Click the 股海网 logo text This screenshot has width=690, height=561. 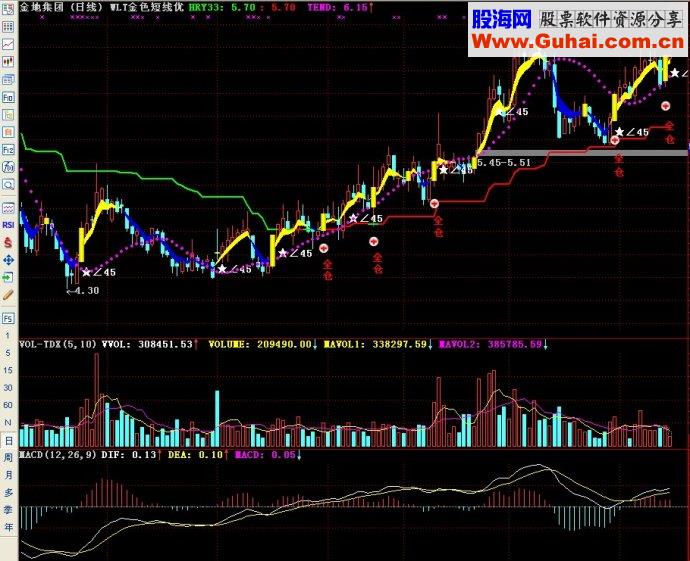click(502, 19)
